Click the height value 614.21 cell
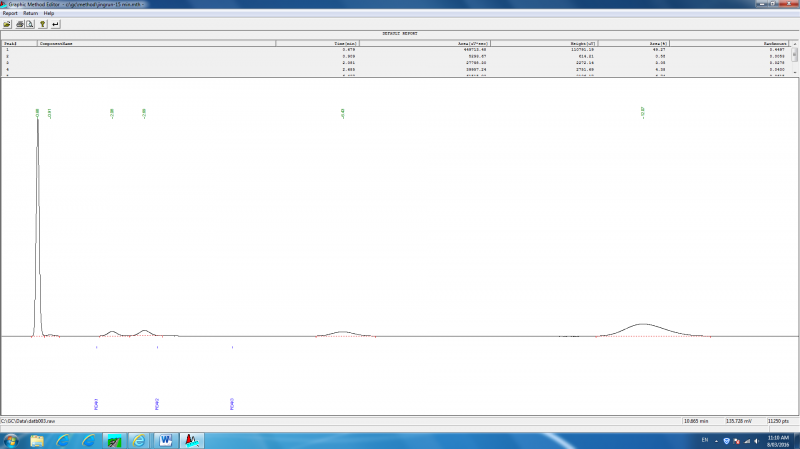 click(585, 56)
